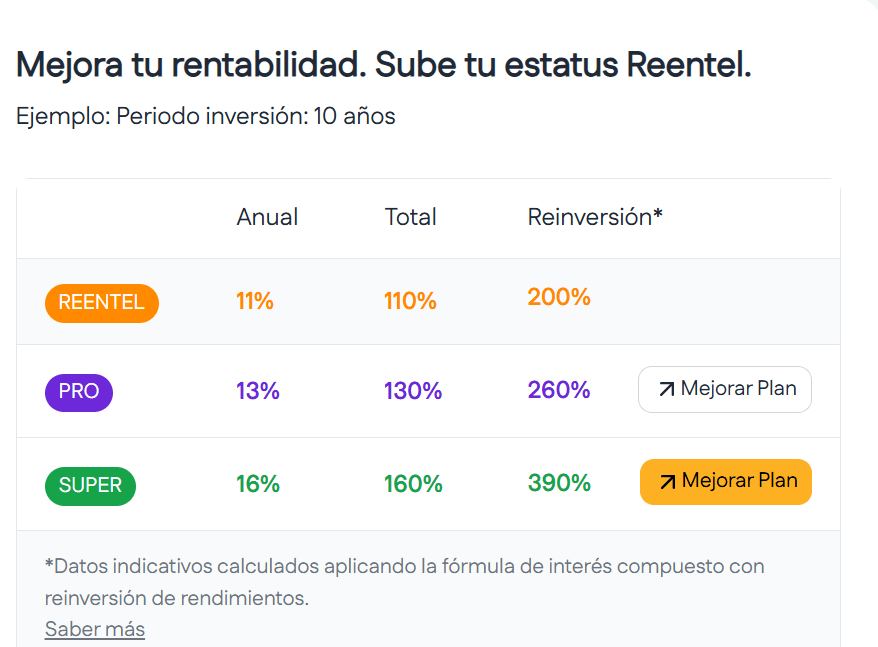Click the arrow icon on the orange Mejorar Plan button

pyautogui.click(x=667, y=482)
